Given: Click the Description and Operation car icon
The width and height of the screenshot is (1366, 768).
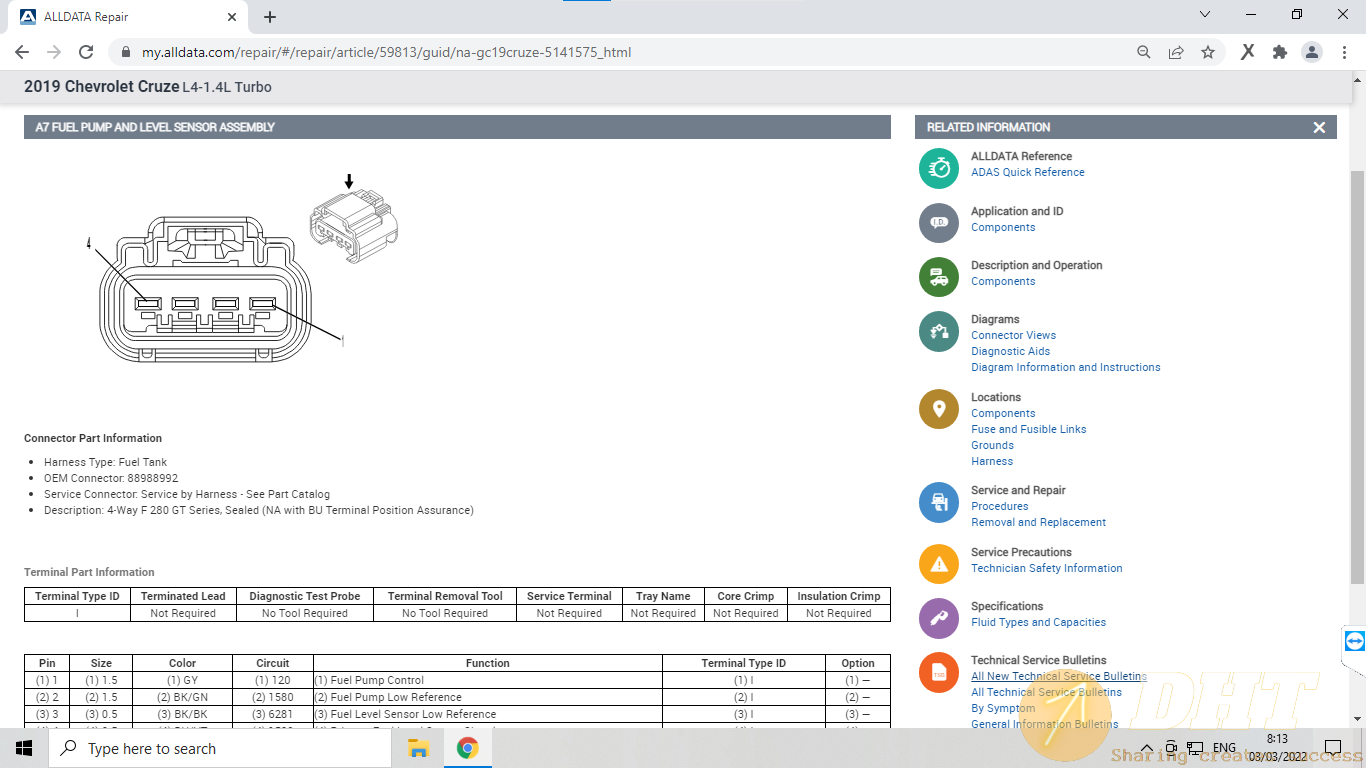Looking at the screenshot, I should click(939, 277).
